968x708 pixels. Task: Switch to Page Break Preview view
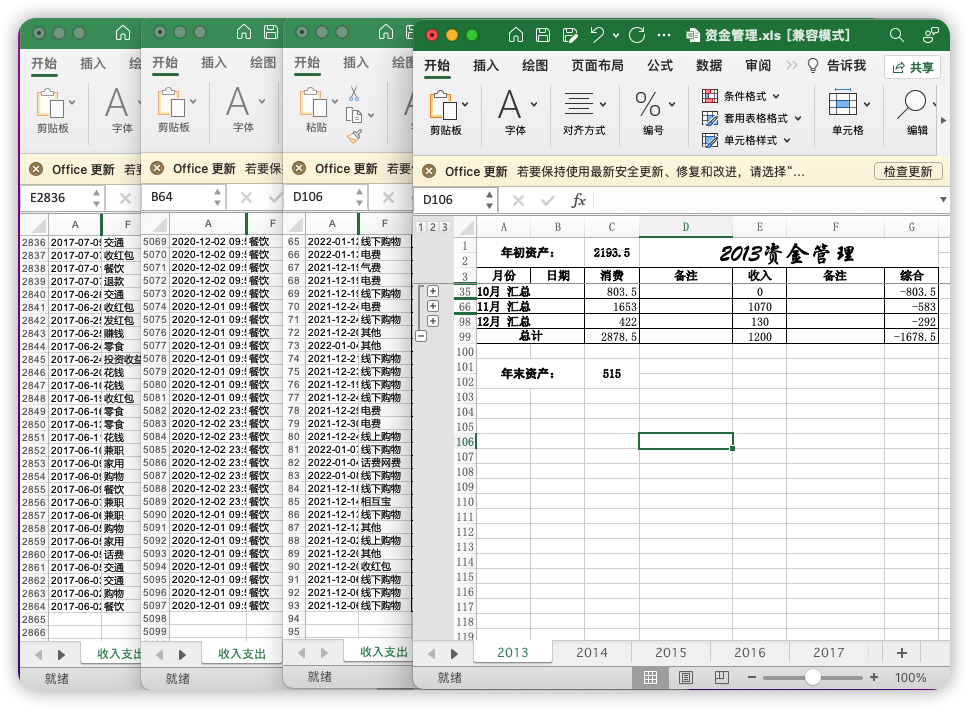point(721,677)
